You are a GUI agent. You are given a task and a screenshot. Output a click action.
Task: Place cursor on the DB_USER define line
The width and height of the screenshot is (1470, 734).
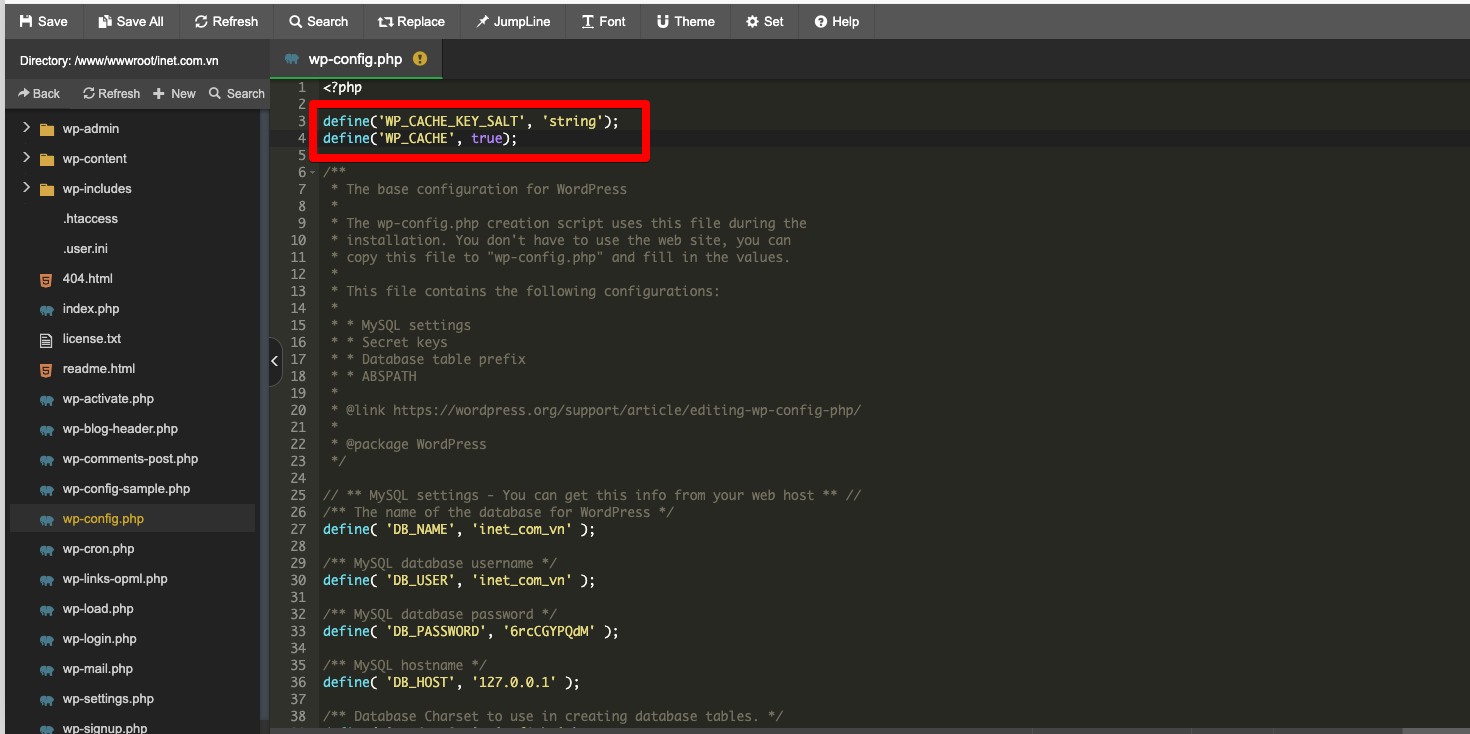coord(459,580)
